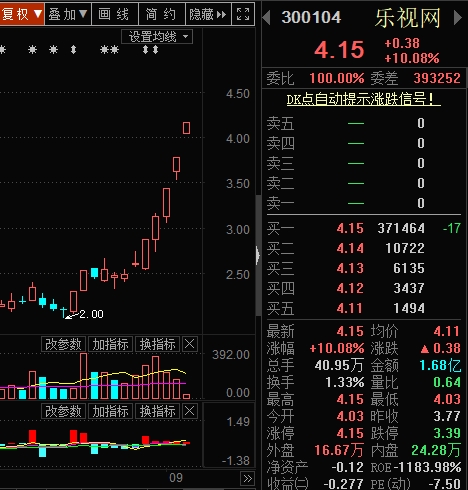Click 加指标 on the MACD indicator panel
468x490 pixels.
click(110, 411)
